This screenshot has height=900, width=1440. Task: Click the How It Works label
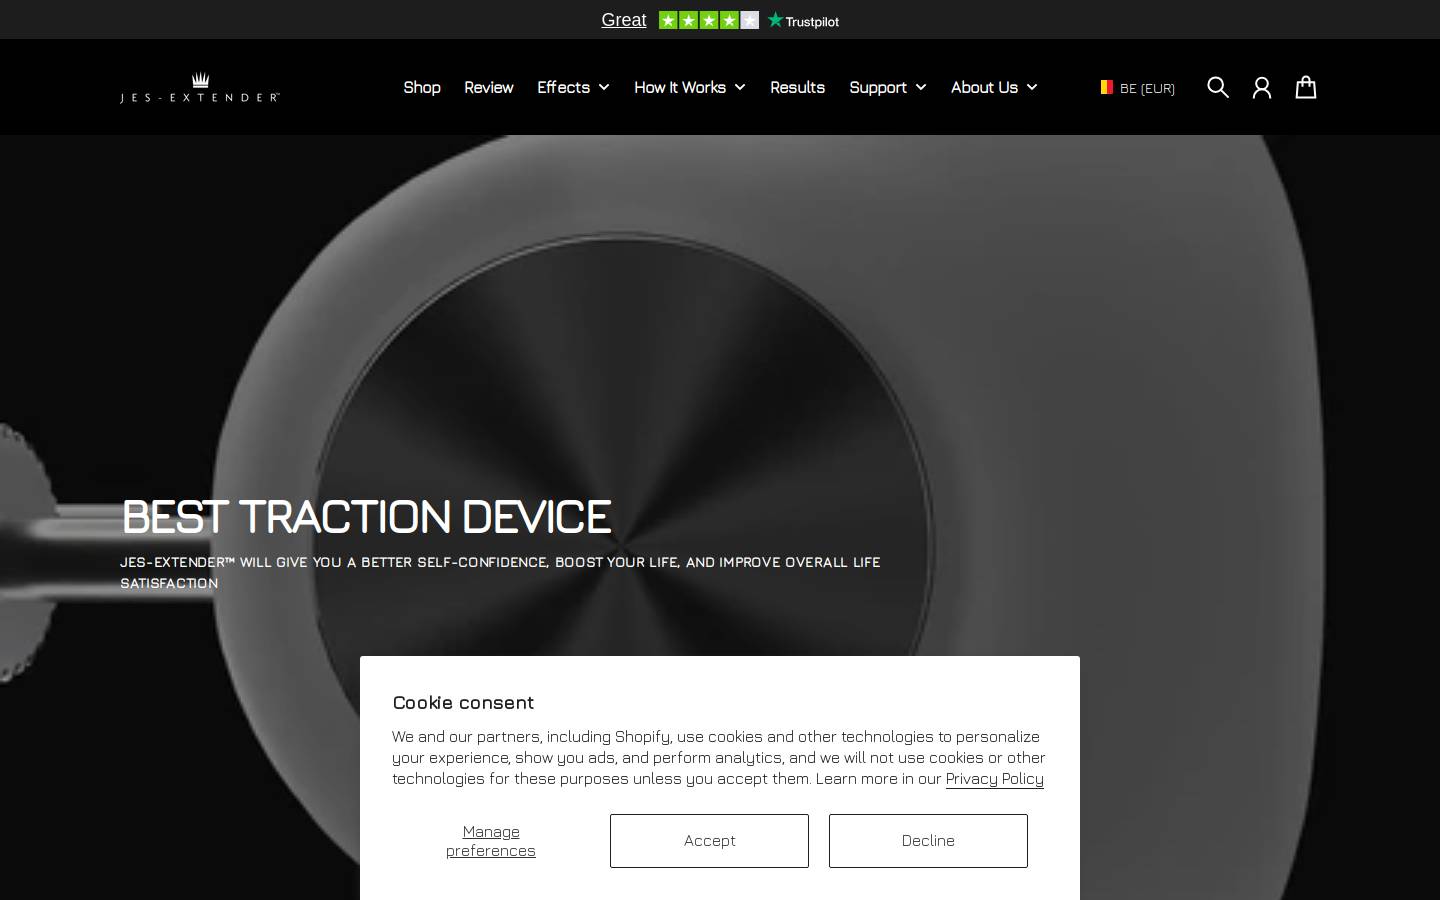click(680, 87)
